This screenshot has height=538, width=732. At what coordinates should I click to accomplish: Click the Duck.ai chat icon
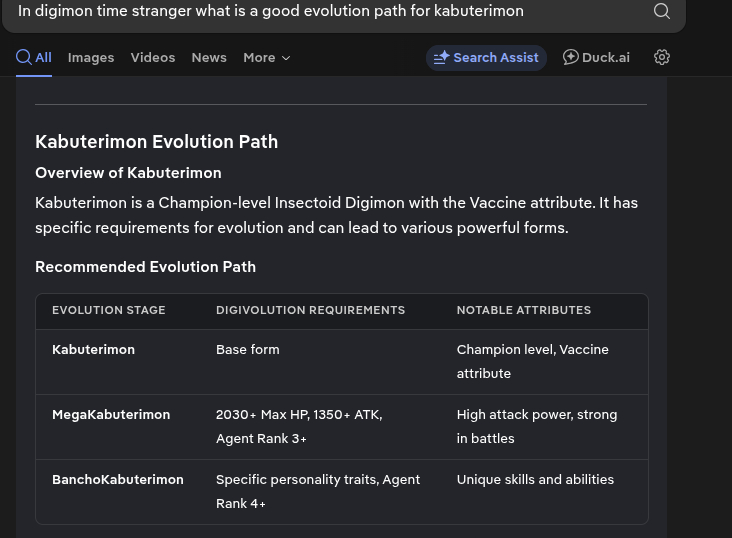pyautogui.click(x=571, y=57)
